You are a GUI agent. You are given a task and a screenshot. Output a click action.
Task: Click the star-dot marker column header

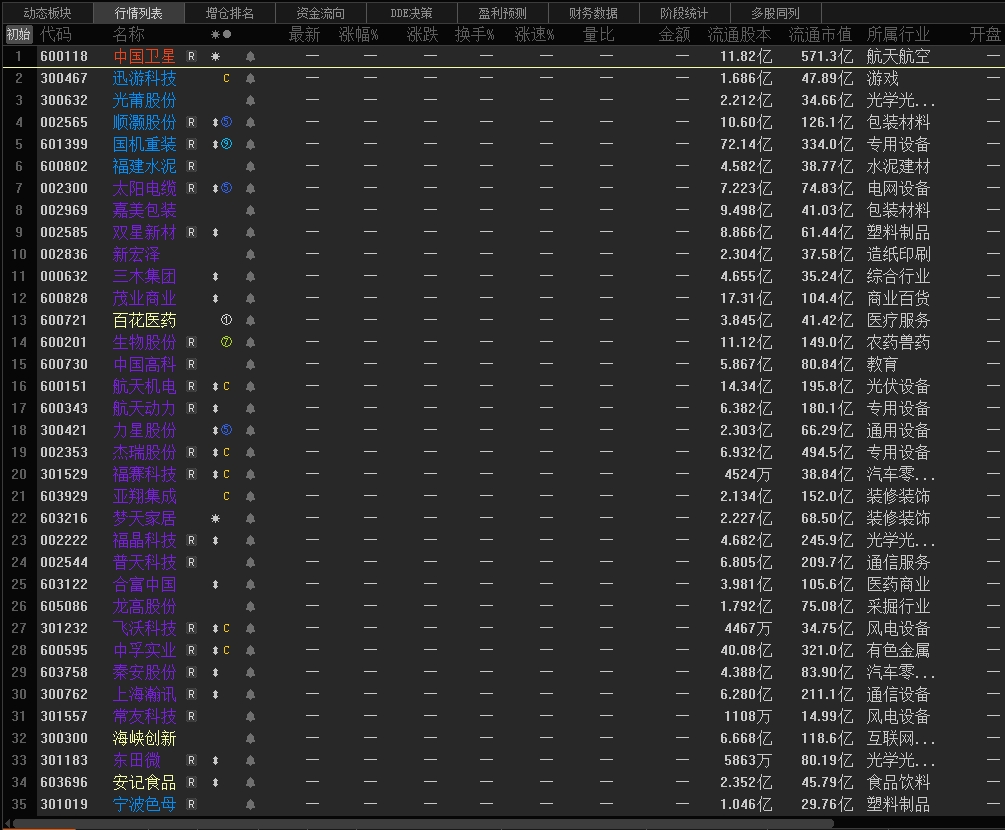[x=221, y=34]
